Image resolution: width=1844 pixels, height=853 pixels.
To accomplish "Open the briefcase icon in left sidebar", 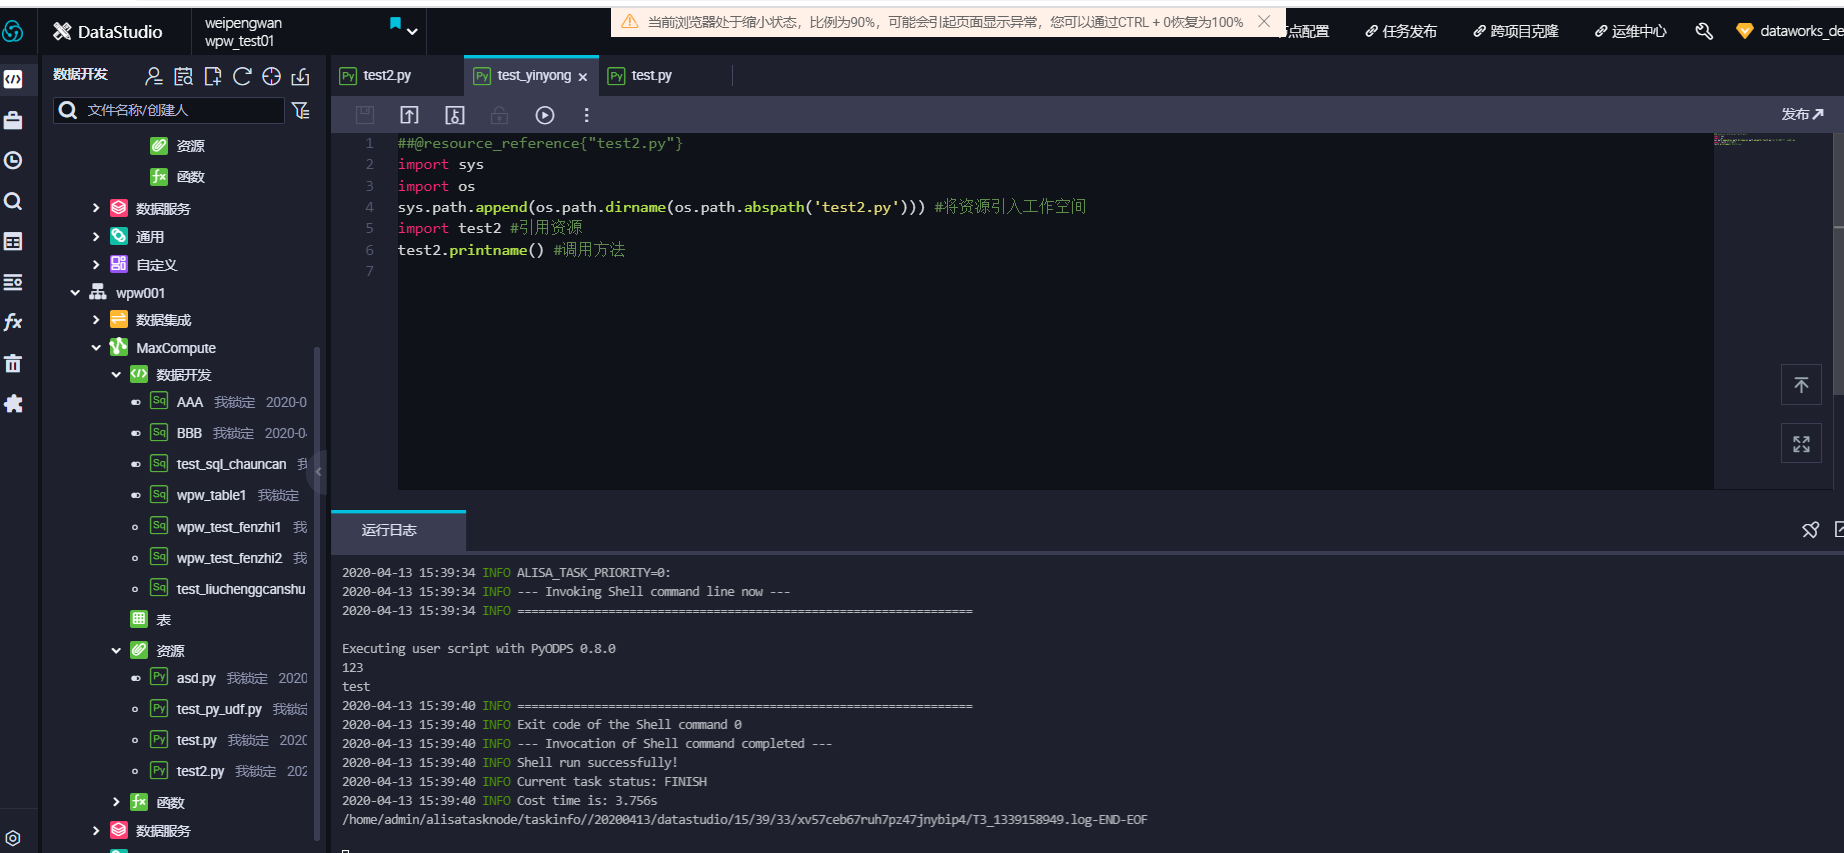I will click(13, 120).
